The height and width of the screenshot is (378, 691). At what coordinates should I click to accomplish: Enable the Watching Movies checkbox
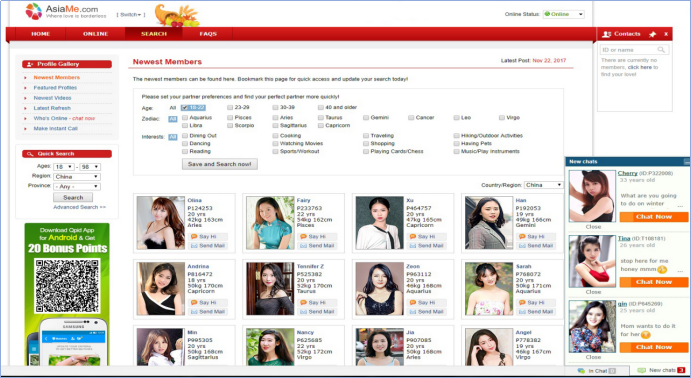tap(275, 144)
